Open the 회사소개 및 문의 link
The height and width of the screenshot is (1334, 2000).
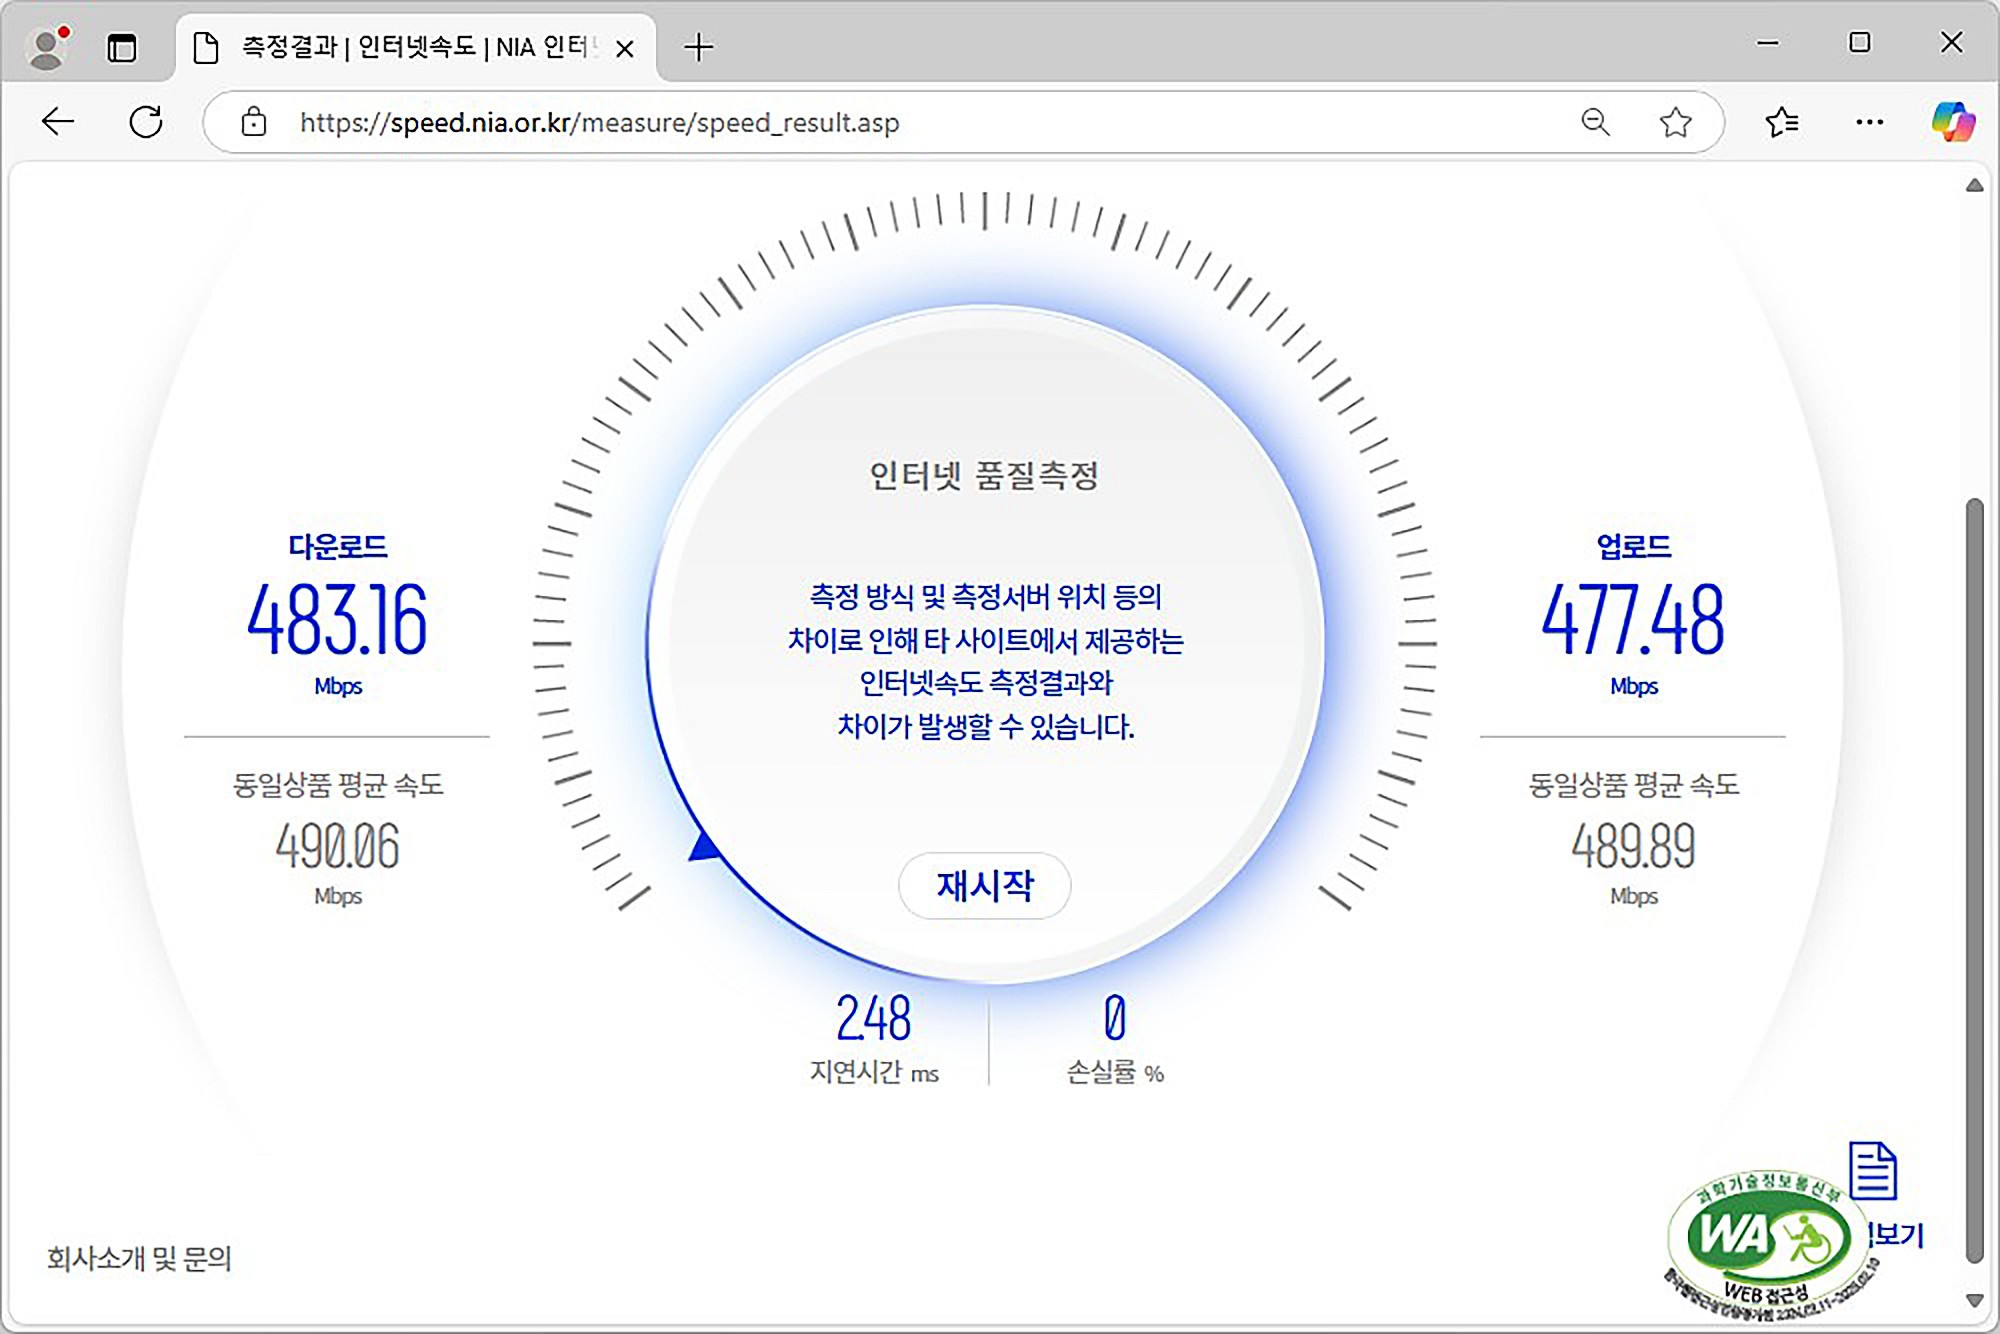pos(139,1258)
